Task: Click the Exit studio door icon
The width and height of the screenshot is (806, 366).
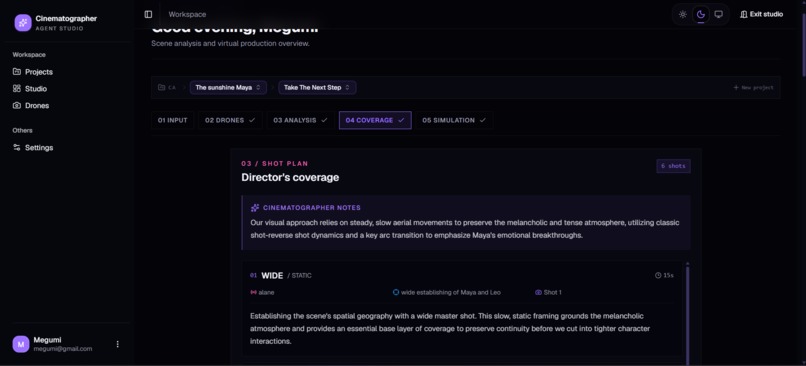Action: point(743,14)
